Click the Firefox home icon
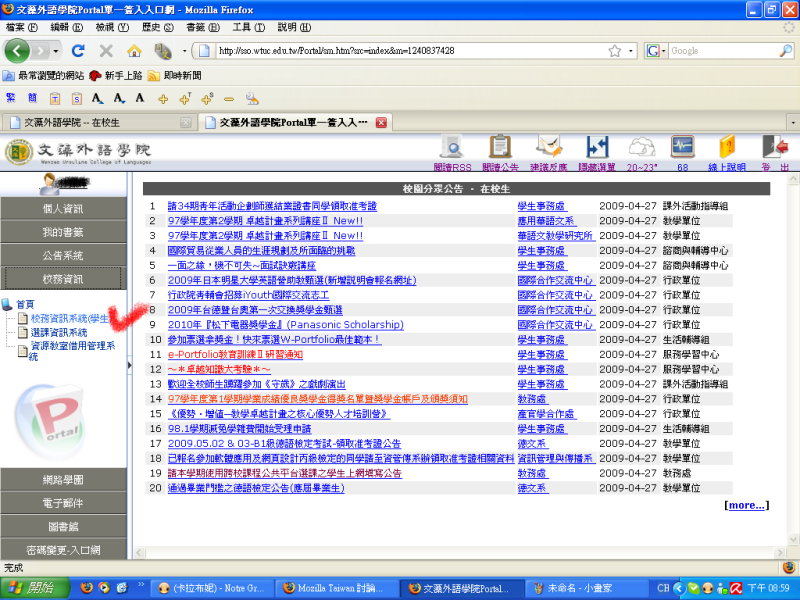The image size is (800, 600). click(134, 50)
